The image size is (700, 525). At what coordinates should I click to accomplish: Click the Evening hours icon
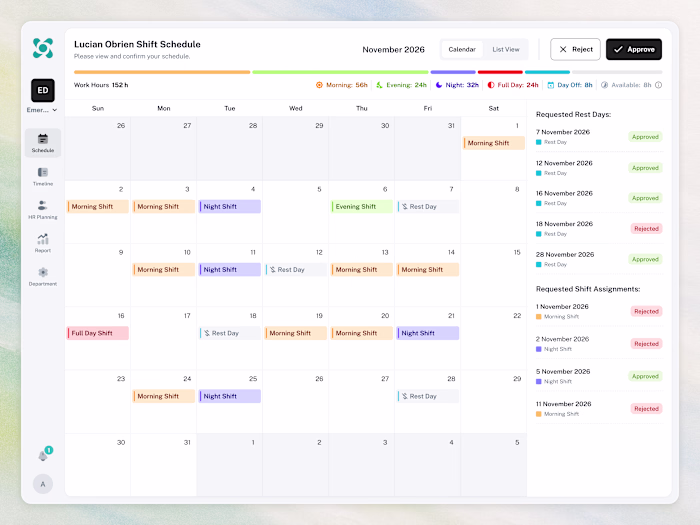click(x=379, y=85)
